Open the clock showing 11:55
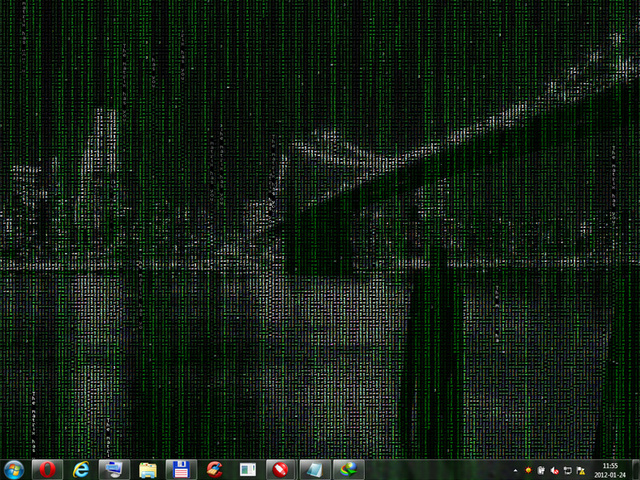 pyautogui.click(x=610, y=470)
